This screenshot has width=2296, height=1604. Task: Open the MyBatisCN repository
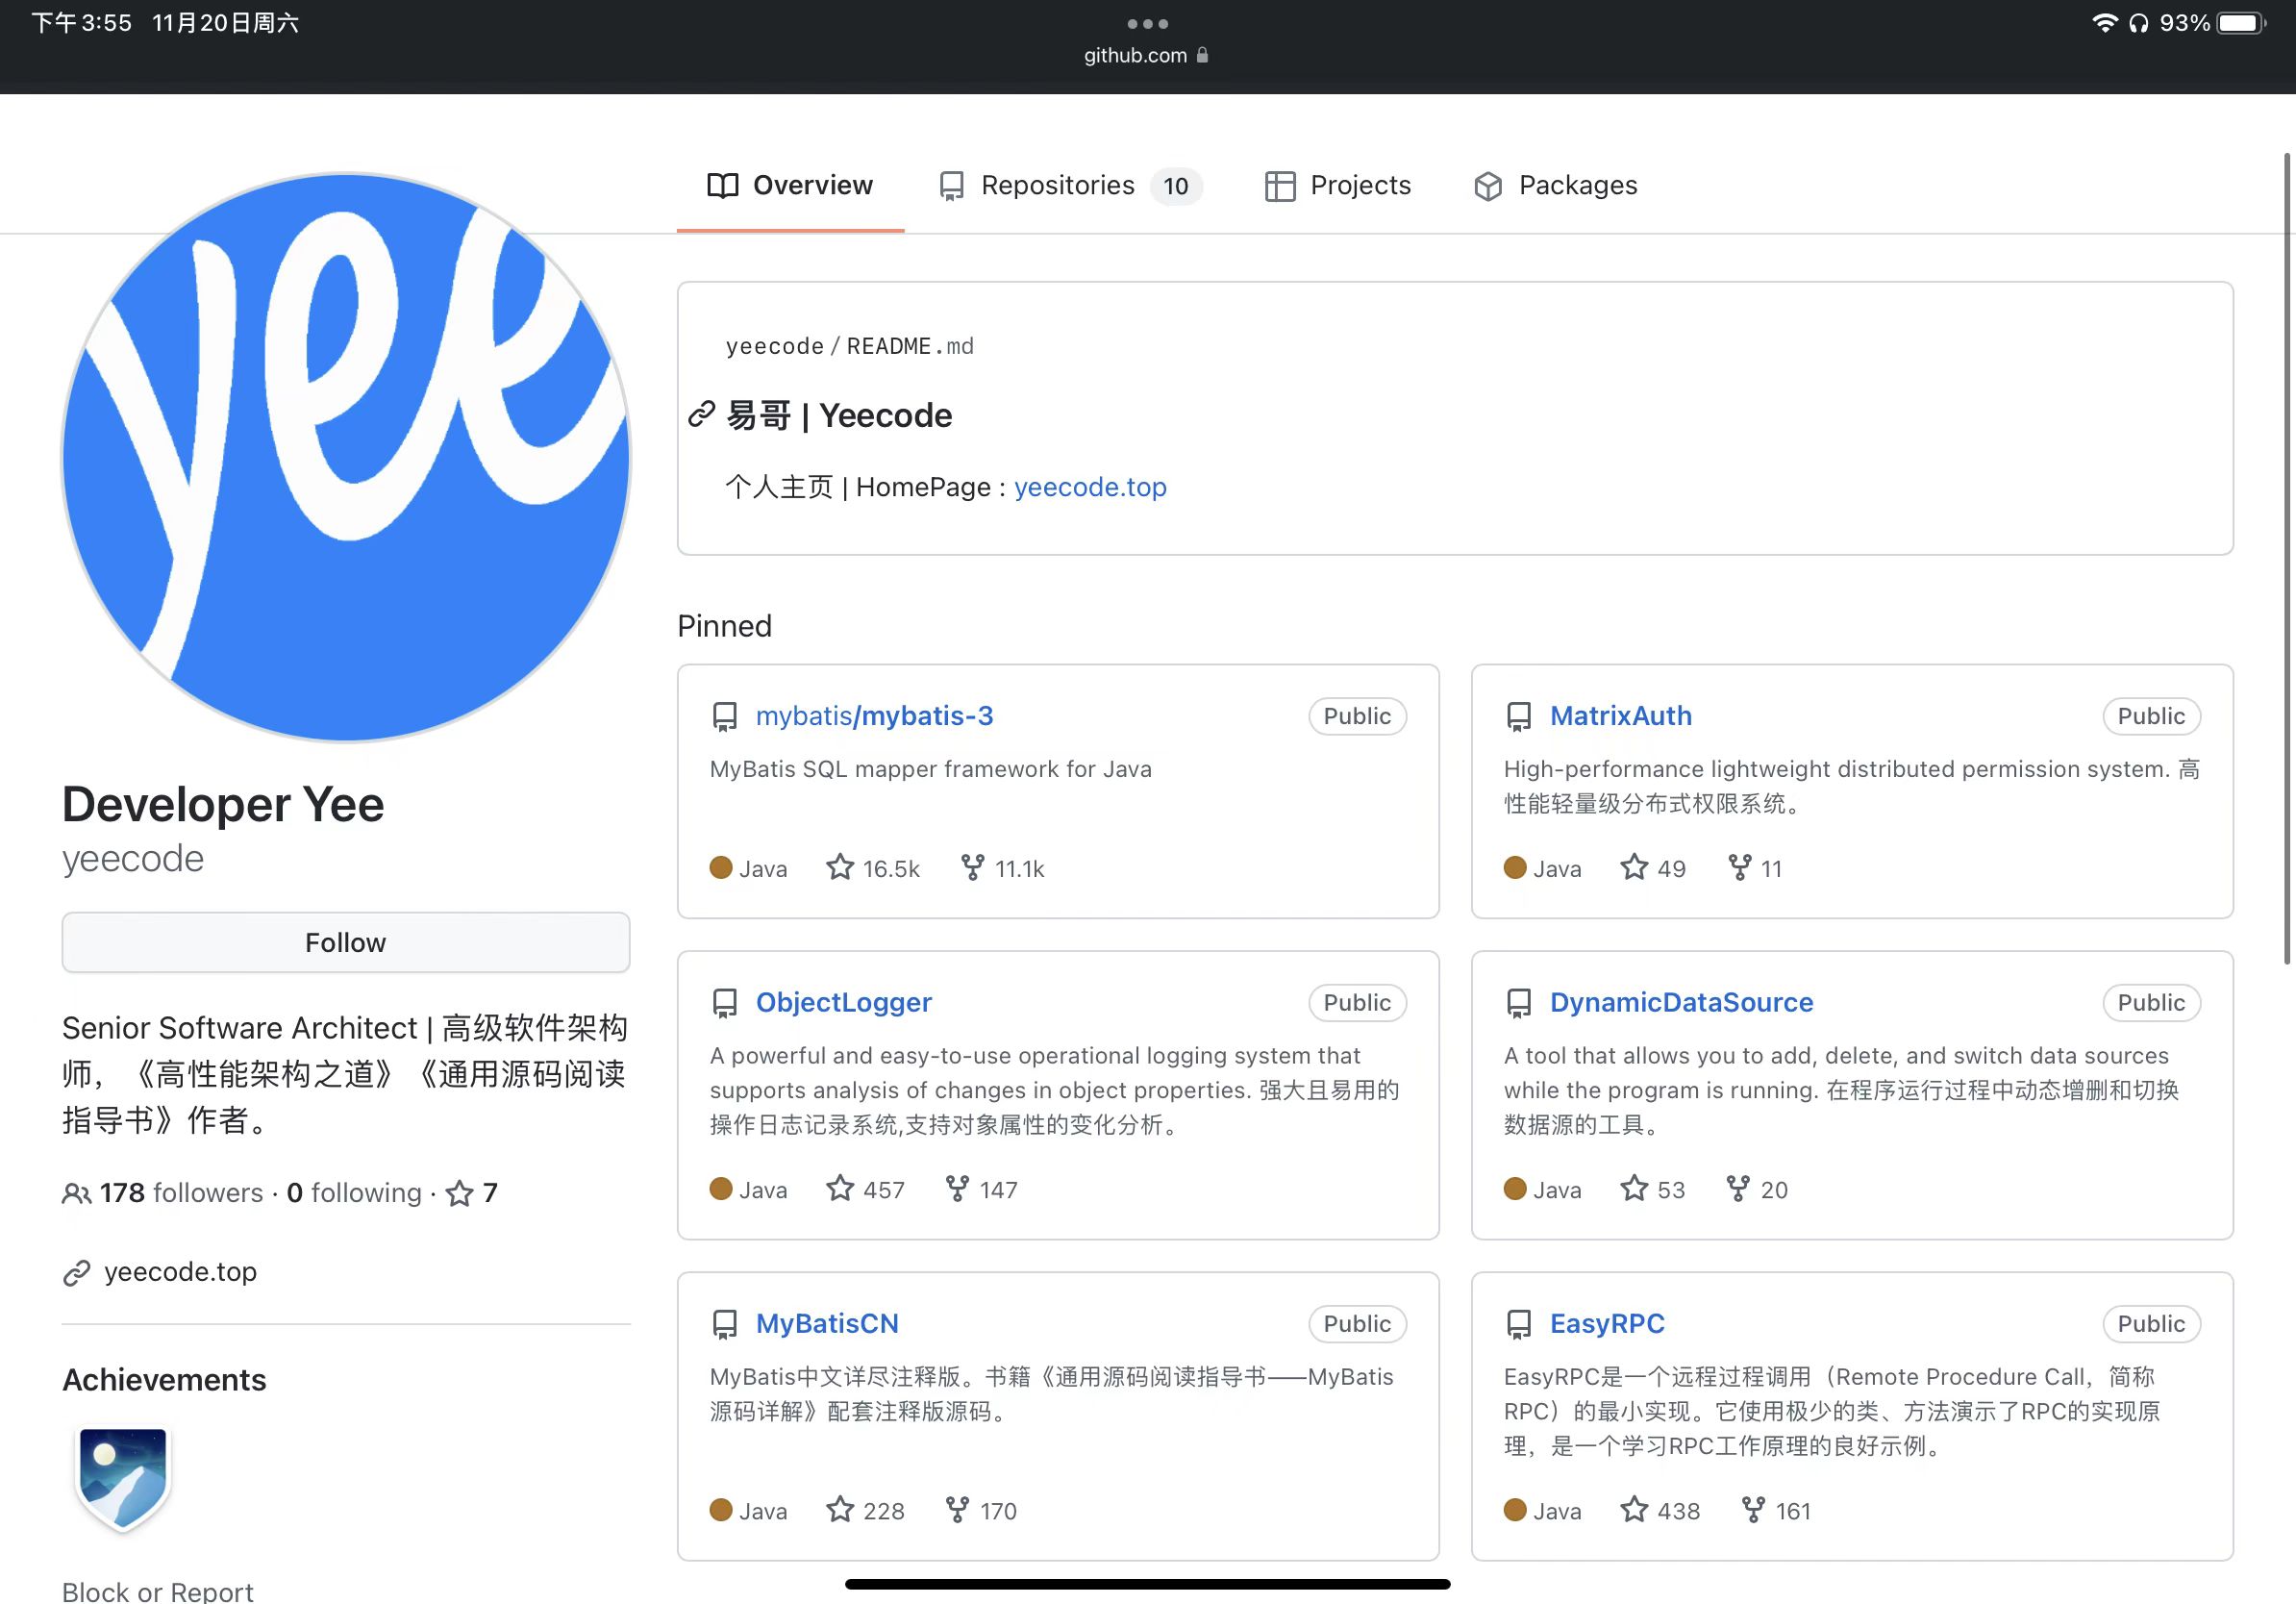(827, 1323)
